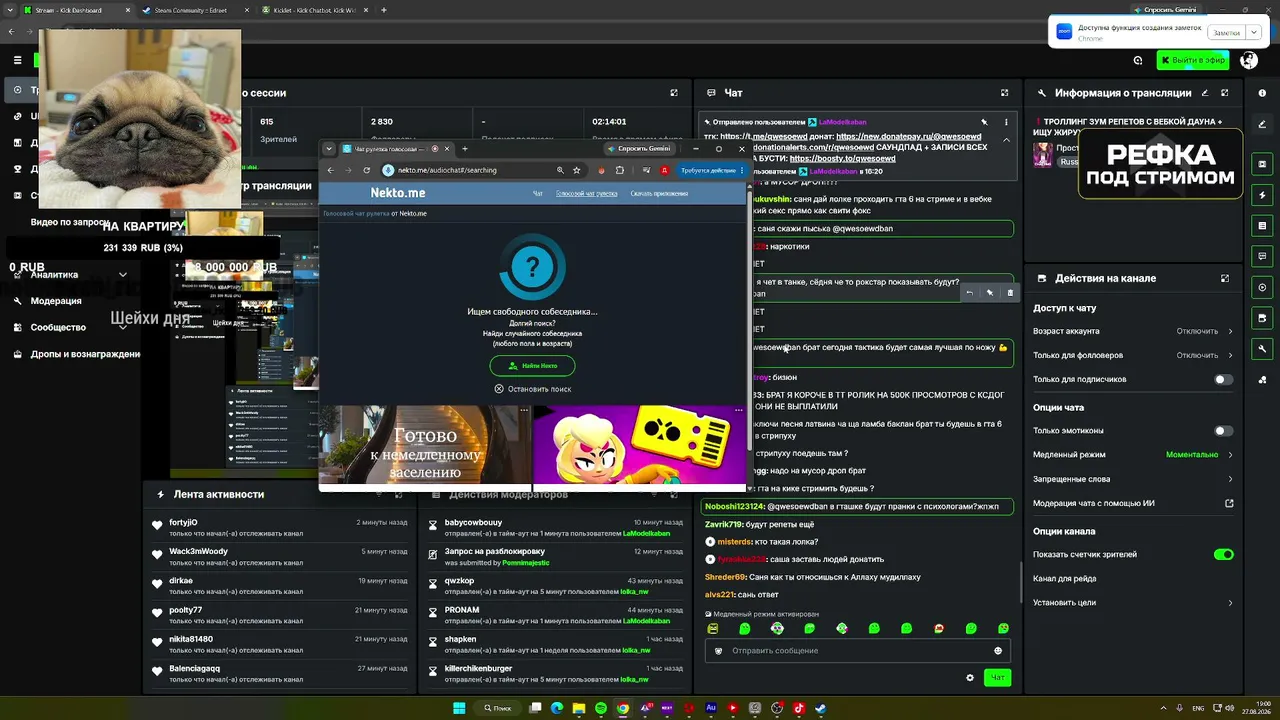Open the tab list dropdown in Nekto window
1280x720 pixels.
pyautogui.click(x=330, y=149)
